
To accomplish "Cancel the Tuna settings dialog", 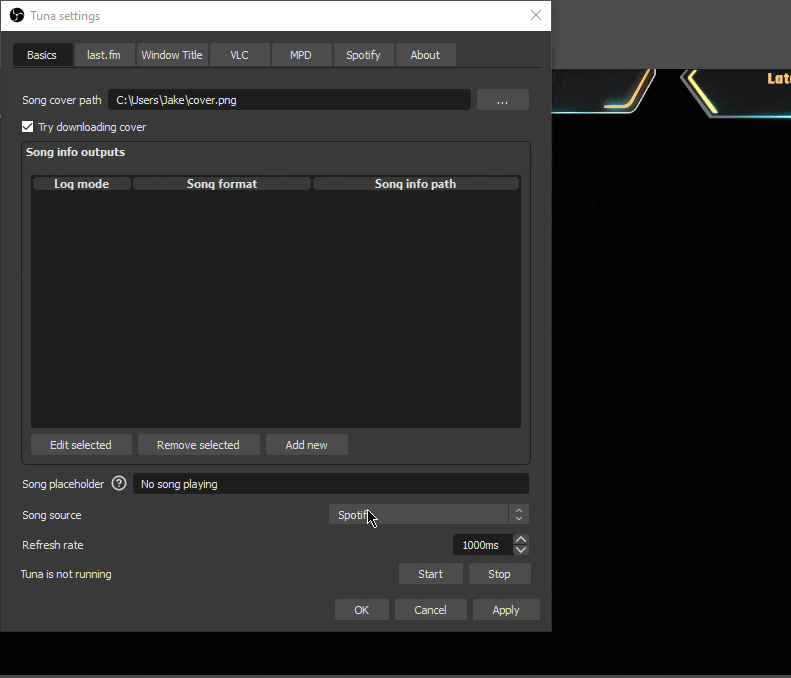I will (430, 610).
